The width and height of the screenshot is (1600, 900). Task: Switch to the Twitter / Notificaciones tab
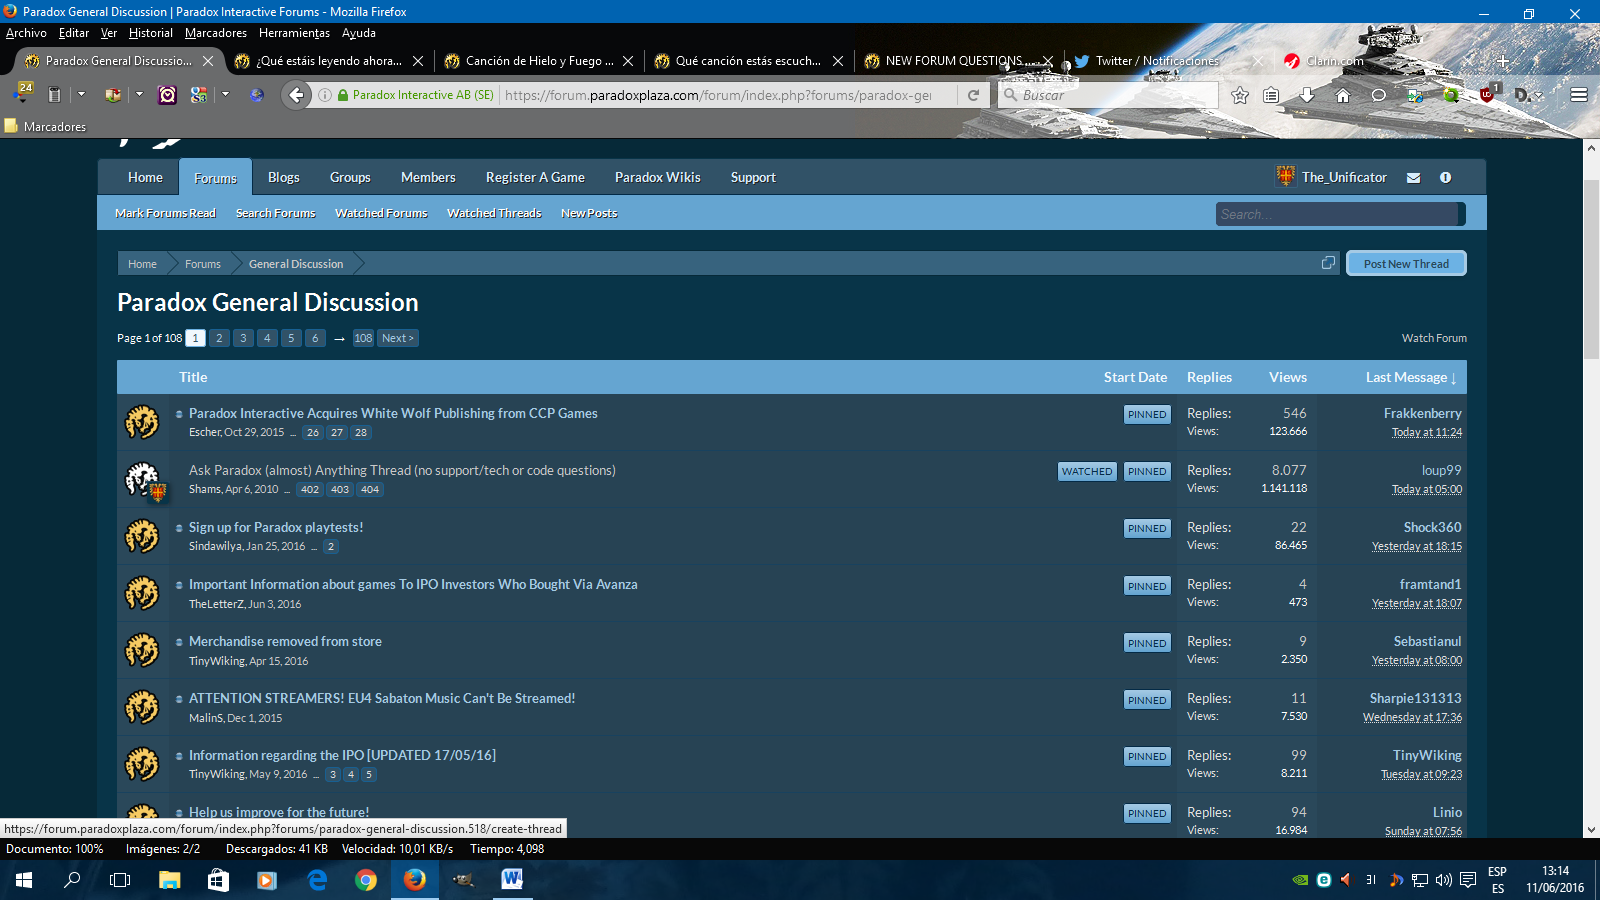point(1156,61)
